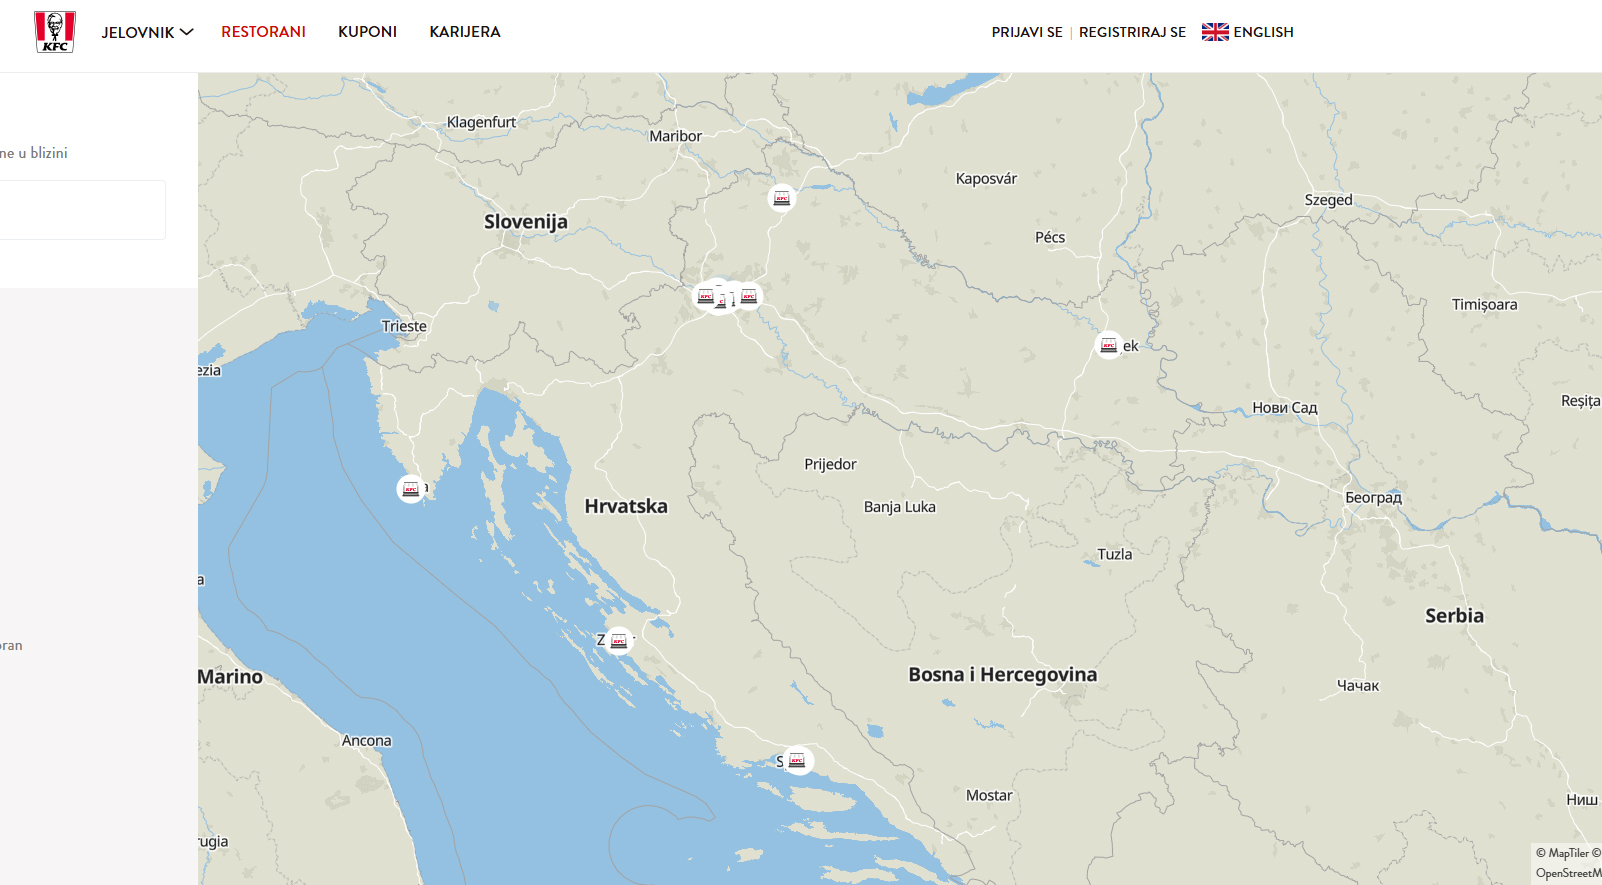Select the KFC marker on the Istrian coast
Image resolution: width=1602 pixels, height=885 pixels.
pos(410,489)
